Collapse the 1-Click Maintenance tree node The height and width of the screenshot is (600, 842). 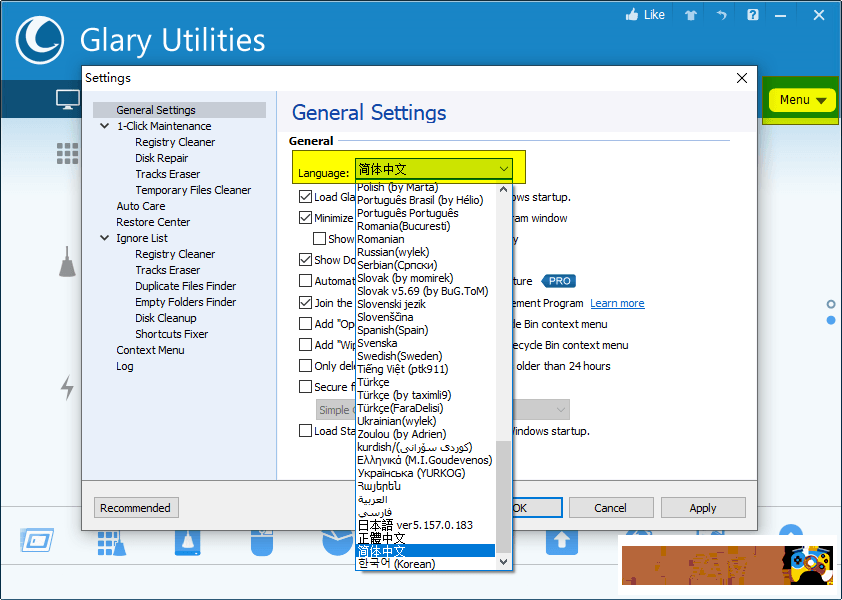(104, 126)
